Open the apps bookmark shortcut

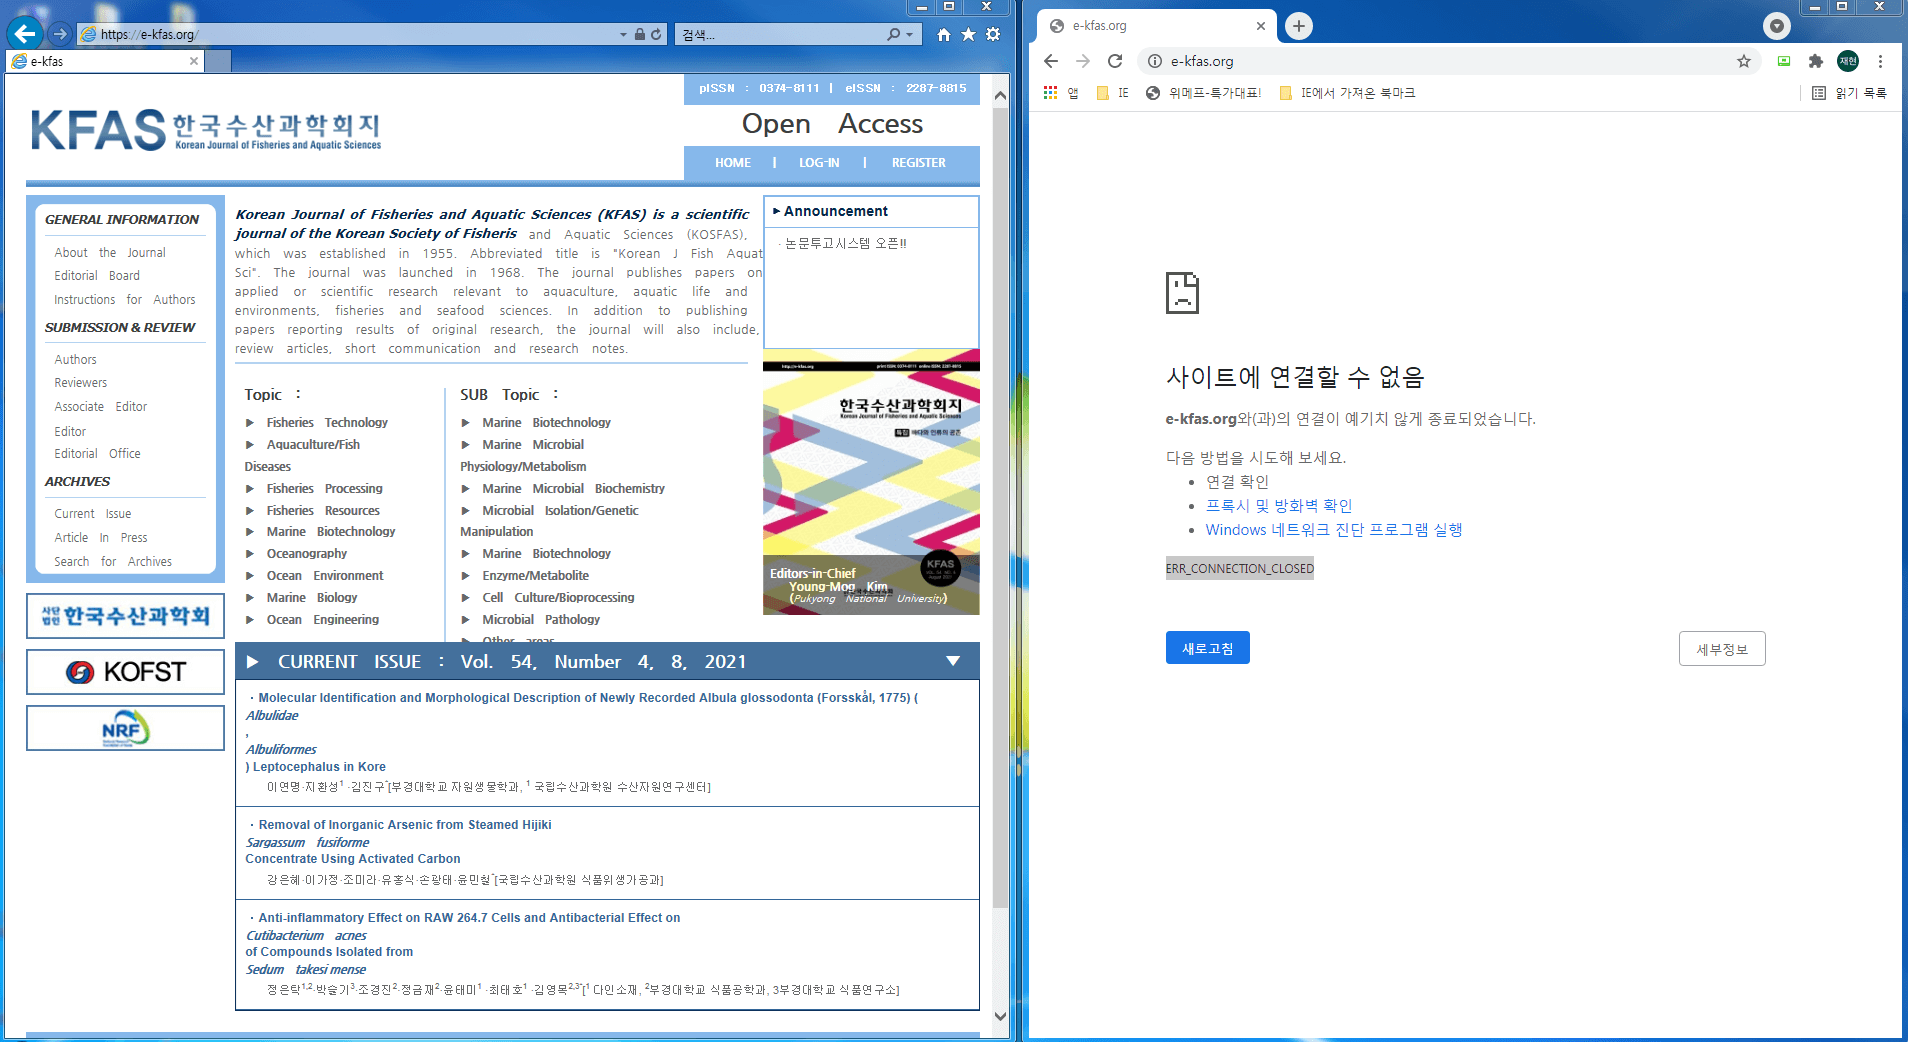tap(1061, 93)
